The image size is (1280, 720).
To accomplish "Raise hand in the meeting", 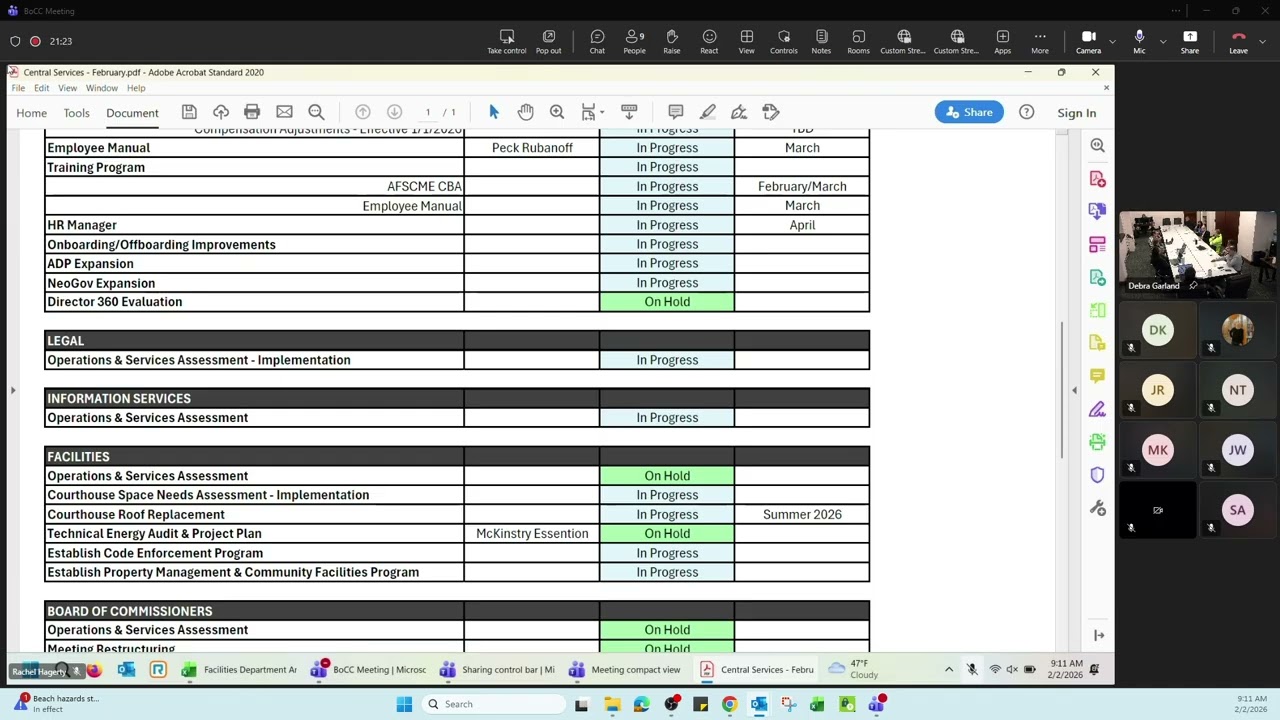I will pyautogui.click(x=672, y=41).
